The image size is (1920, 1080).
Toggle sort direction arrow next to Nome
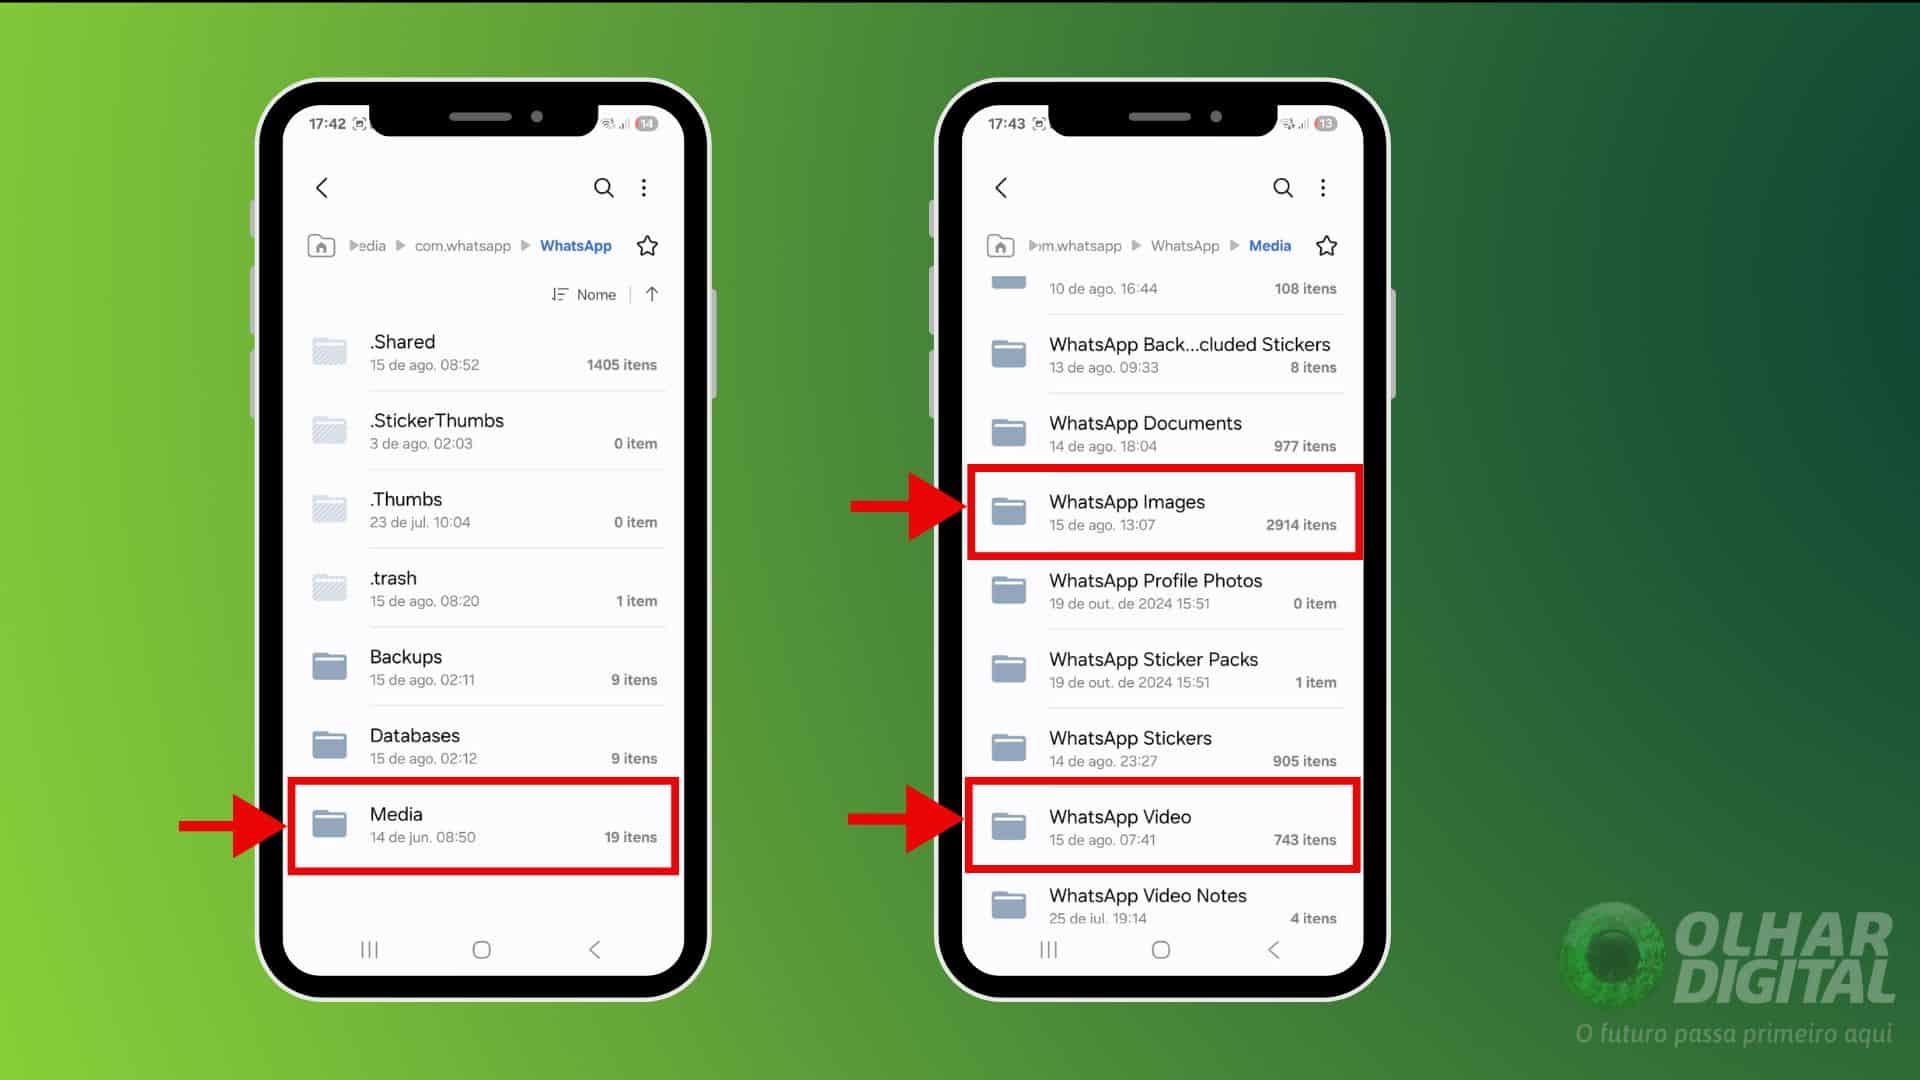tap(652, 294)
